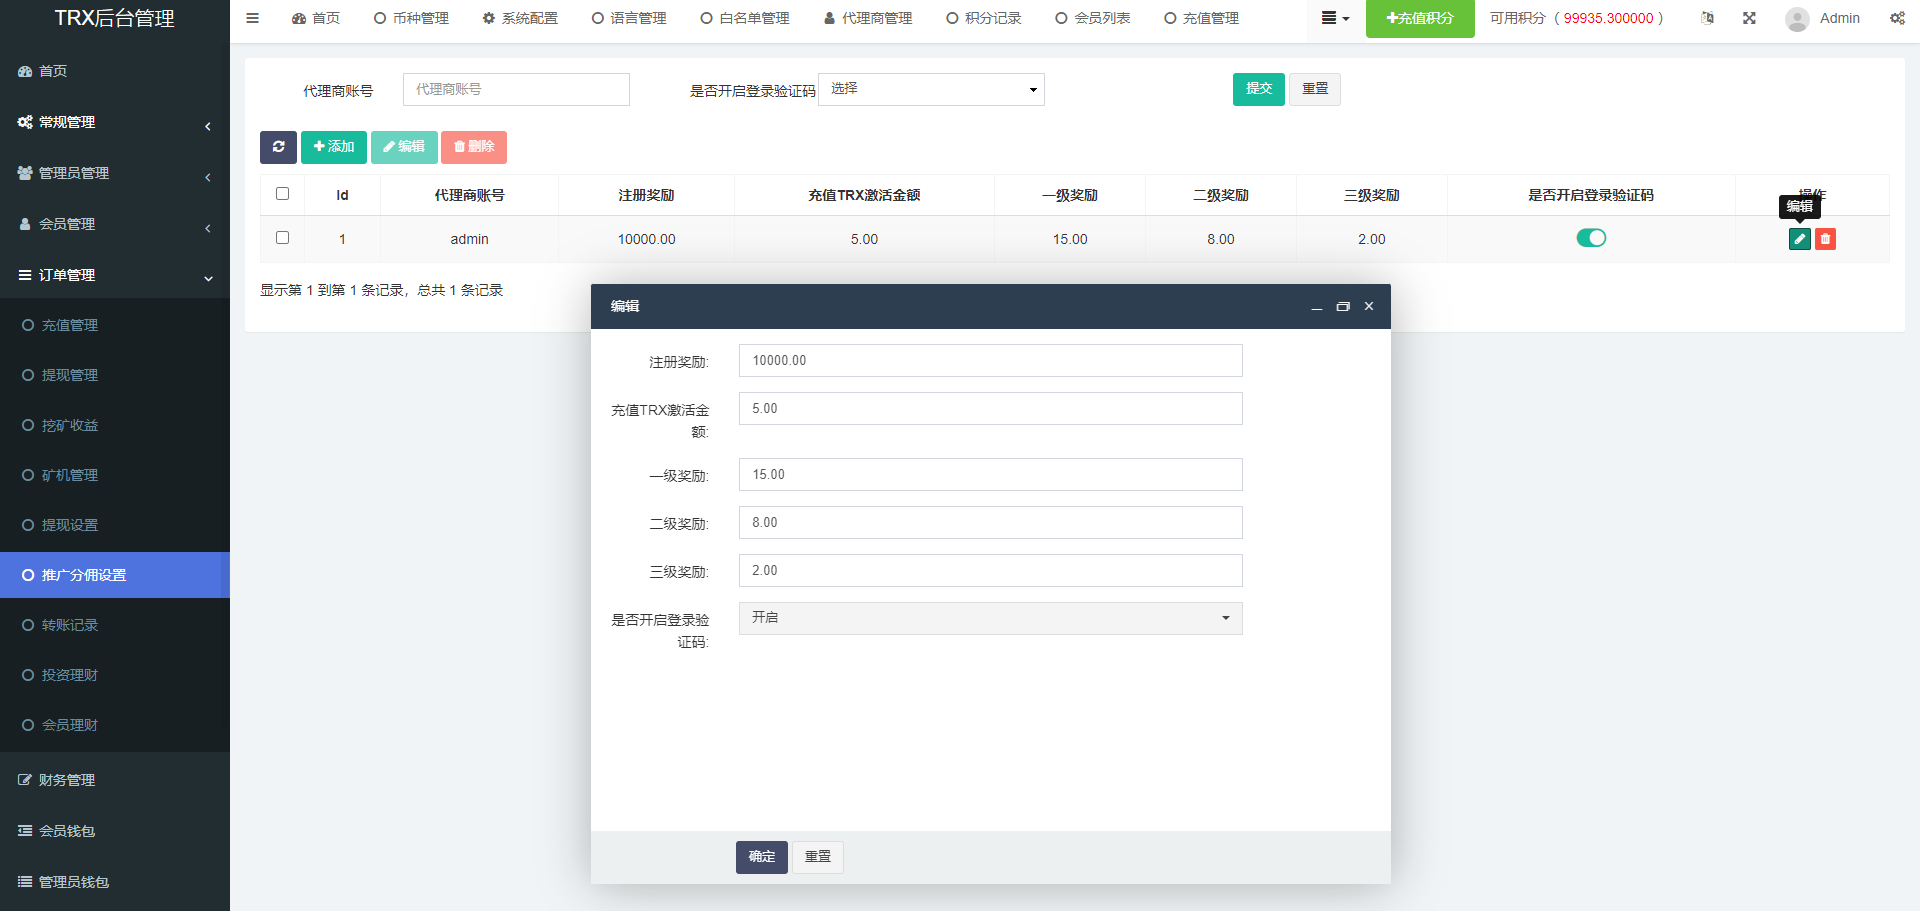Open the 是否开启登录验证码 filter dropdown
Image resolution: width=1920 pixels, height=911 pixels.
931,89
